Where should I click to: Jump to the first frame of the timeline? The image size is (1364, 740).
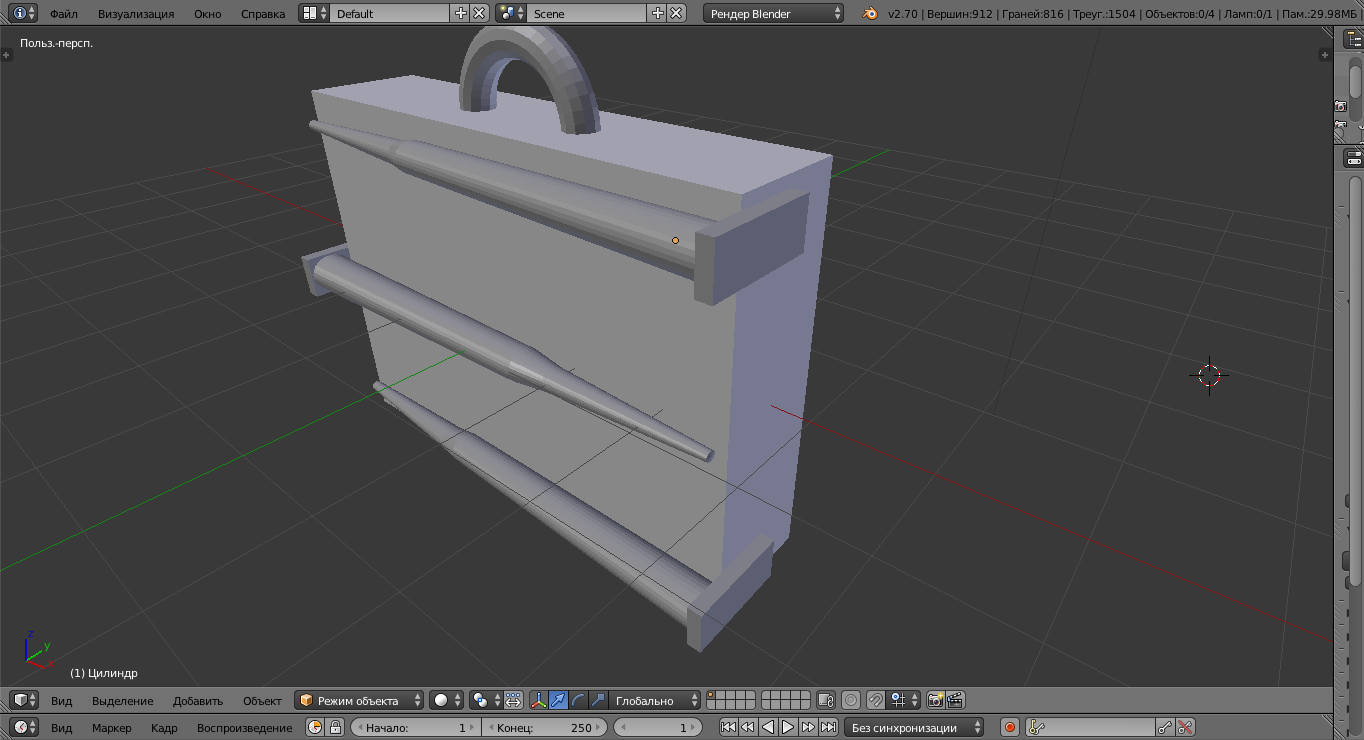(728, 728)
